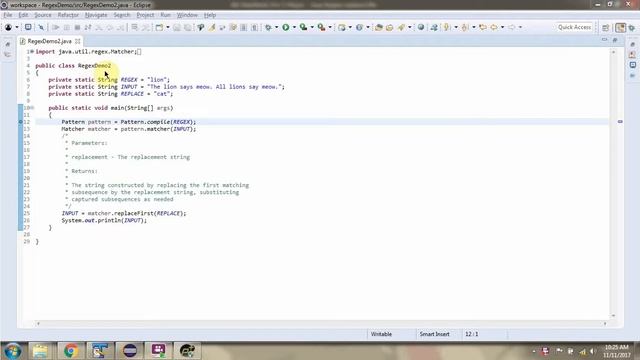The image size is (640, 360).
Task: Open the Navigate menu
Action: point(96,15)
